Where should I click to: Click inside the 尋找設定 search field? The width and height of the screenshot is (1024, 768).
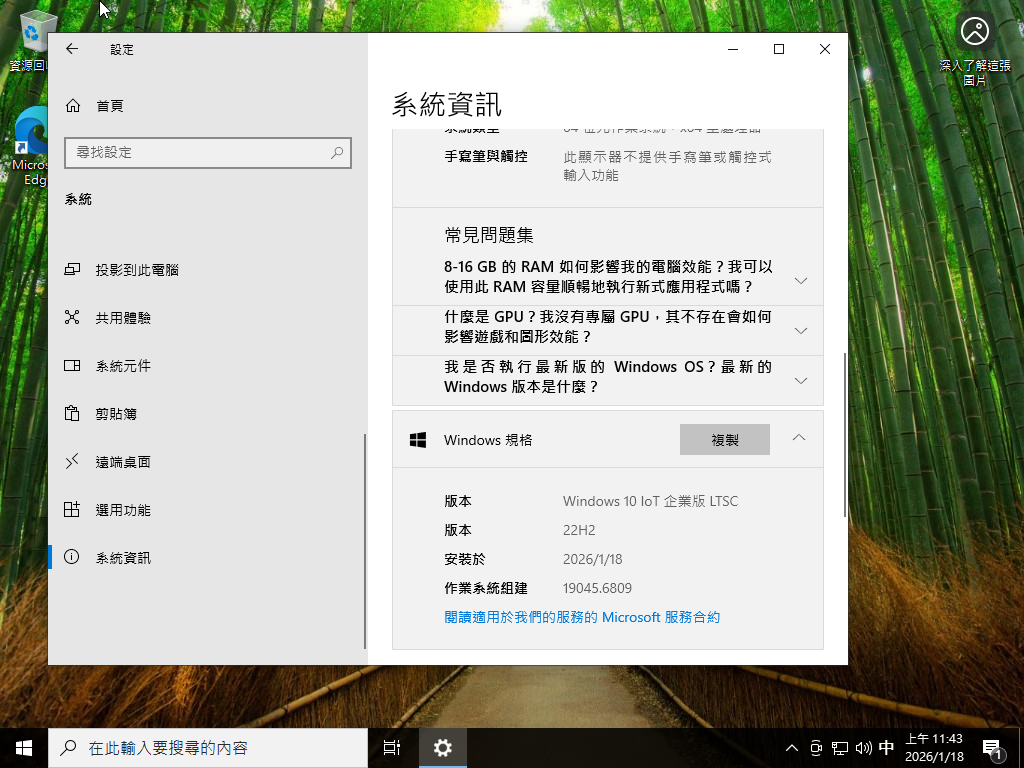point(195,152)
